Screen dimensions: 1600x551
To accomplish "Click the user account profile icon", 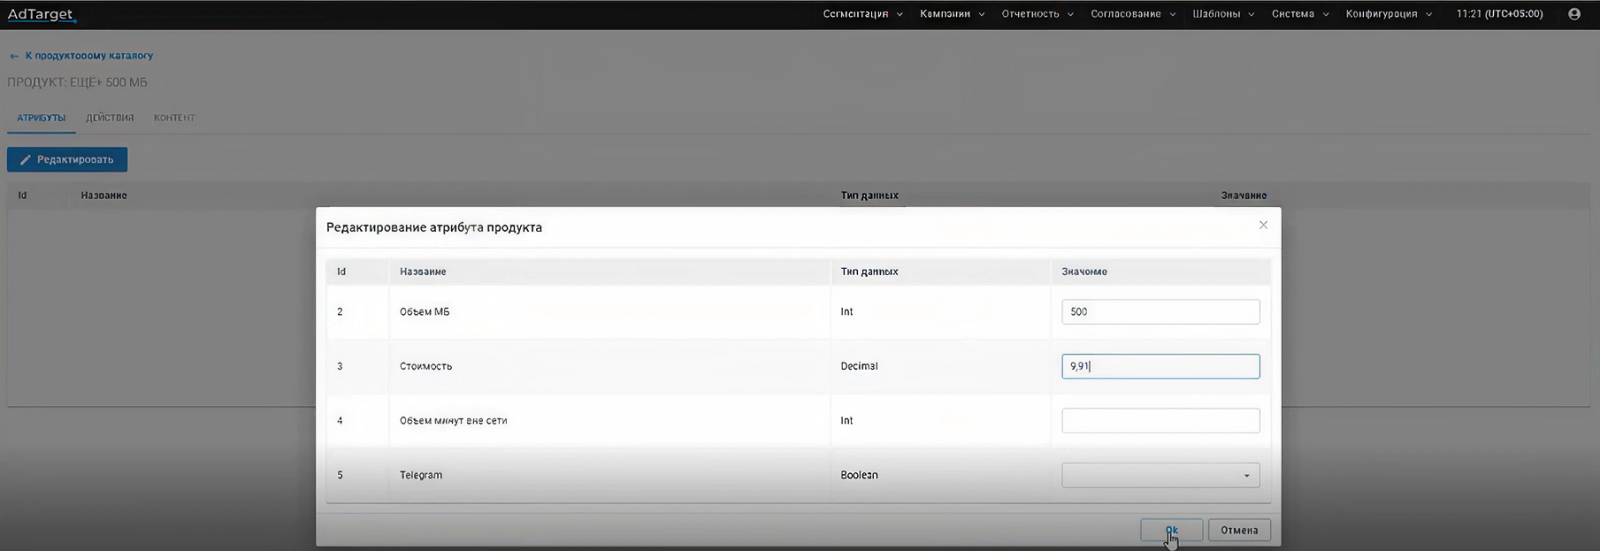I will [1574, 14].
